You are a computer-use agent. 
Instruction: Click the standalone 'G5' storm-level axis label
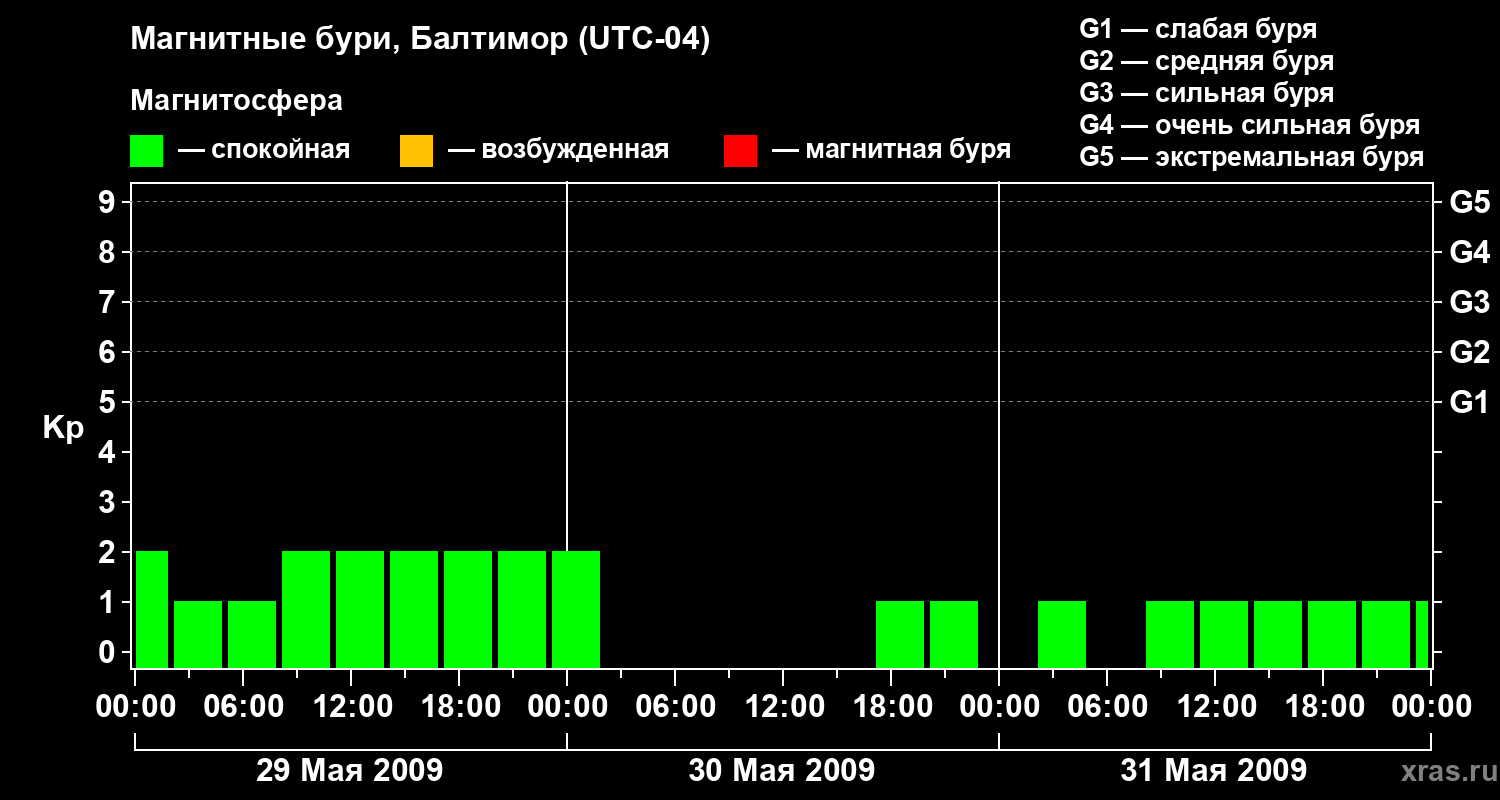coord(1470,202)
